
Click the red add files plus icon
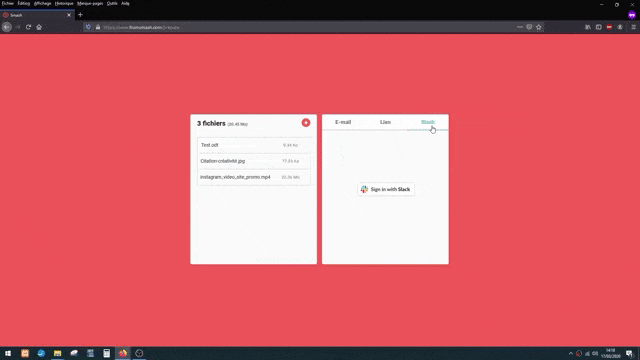pyautogui.click(x=306, y=122)
